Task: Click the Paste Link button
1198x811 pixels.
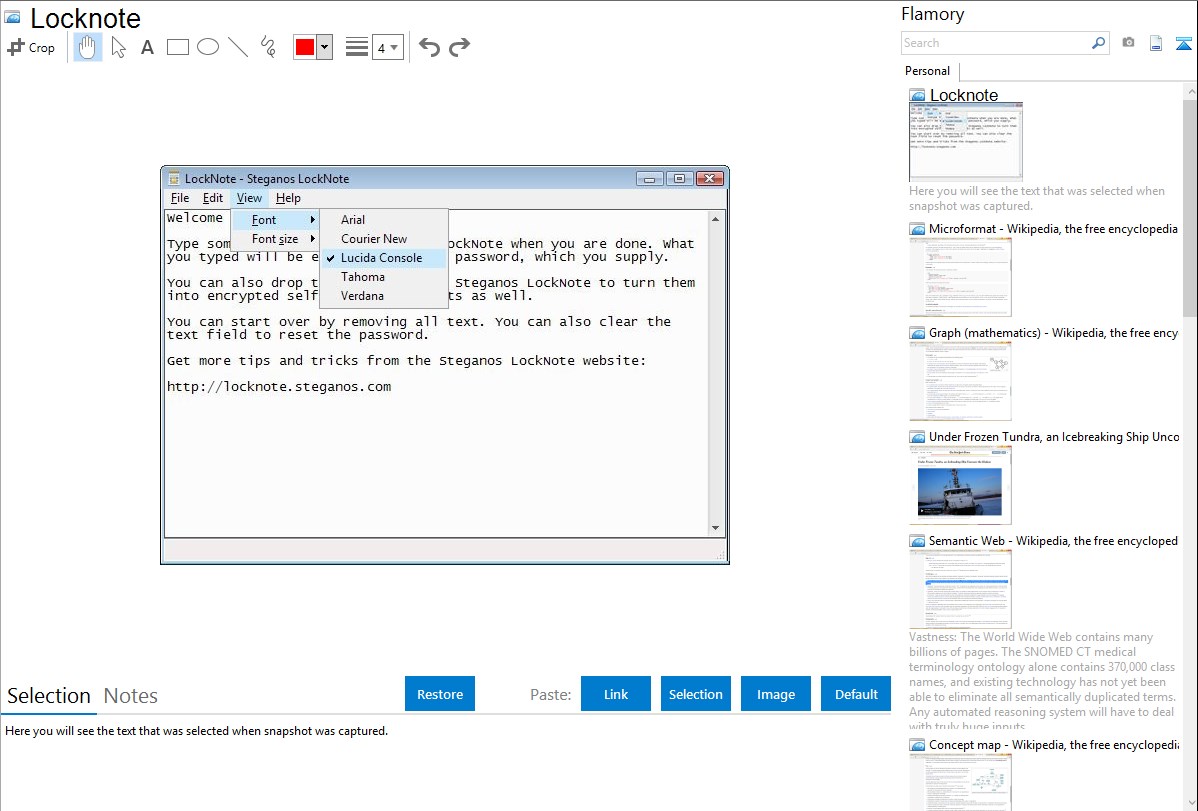Action: (616, 694)
